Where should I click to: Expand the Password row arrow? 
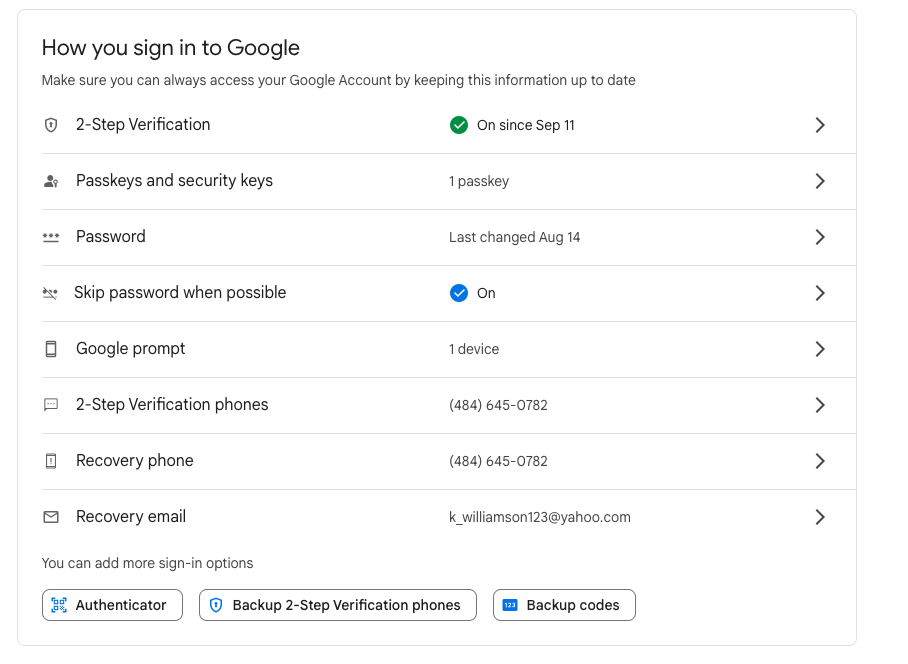(x=820, y=237)
